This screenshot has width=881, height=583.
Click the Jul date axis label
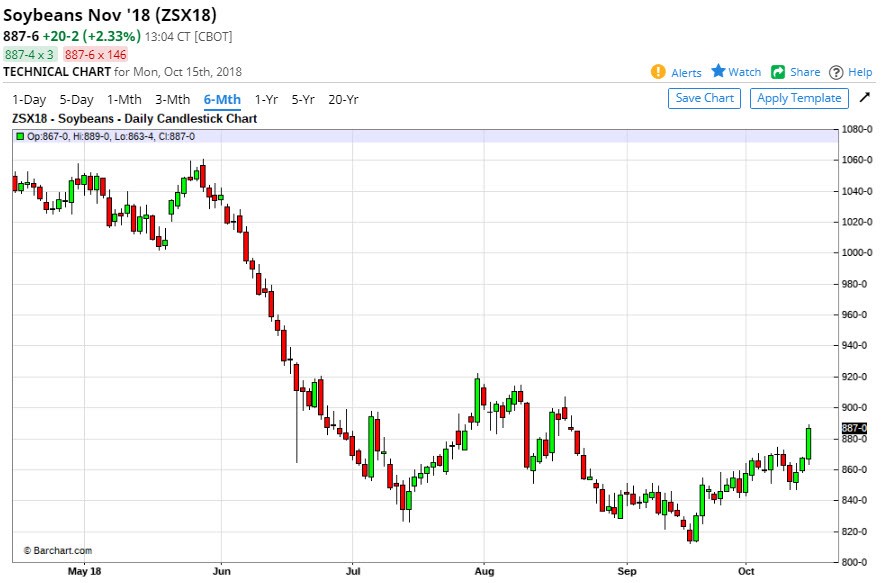[x=353, y=572]
